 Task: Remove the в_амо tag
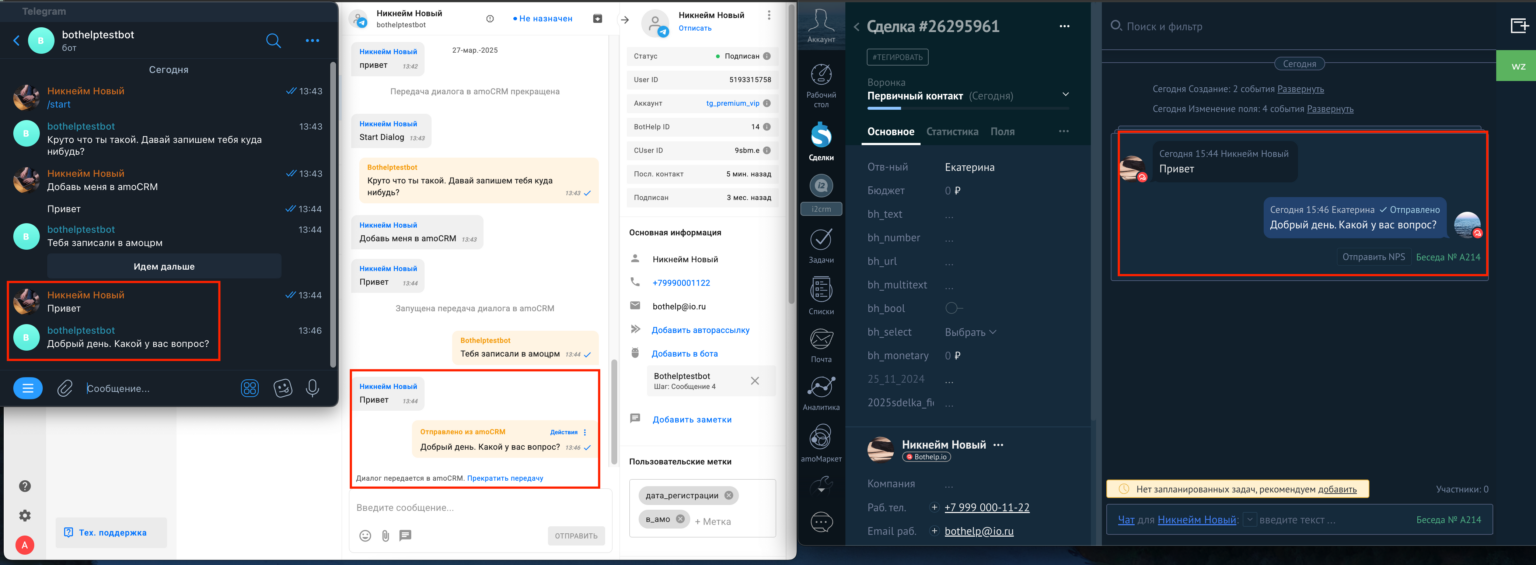[x=680, y=518]
